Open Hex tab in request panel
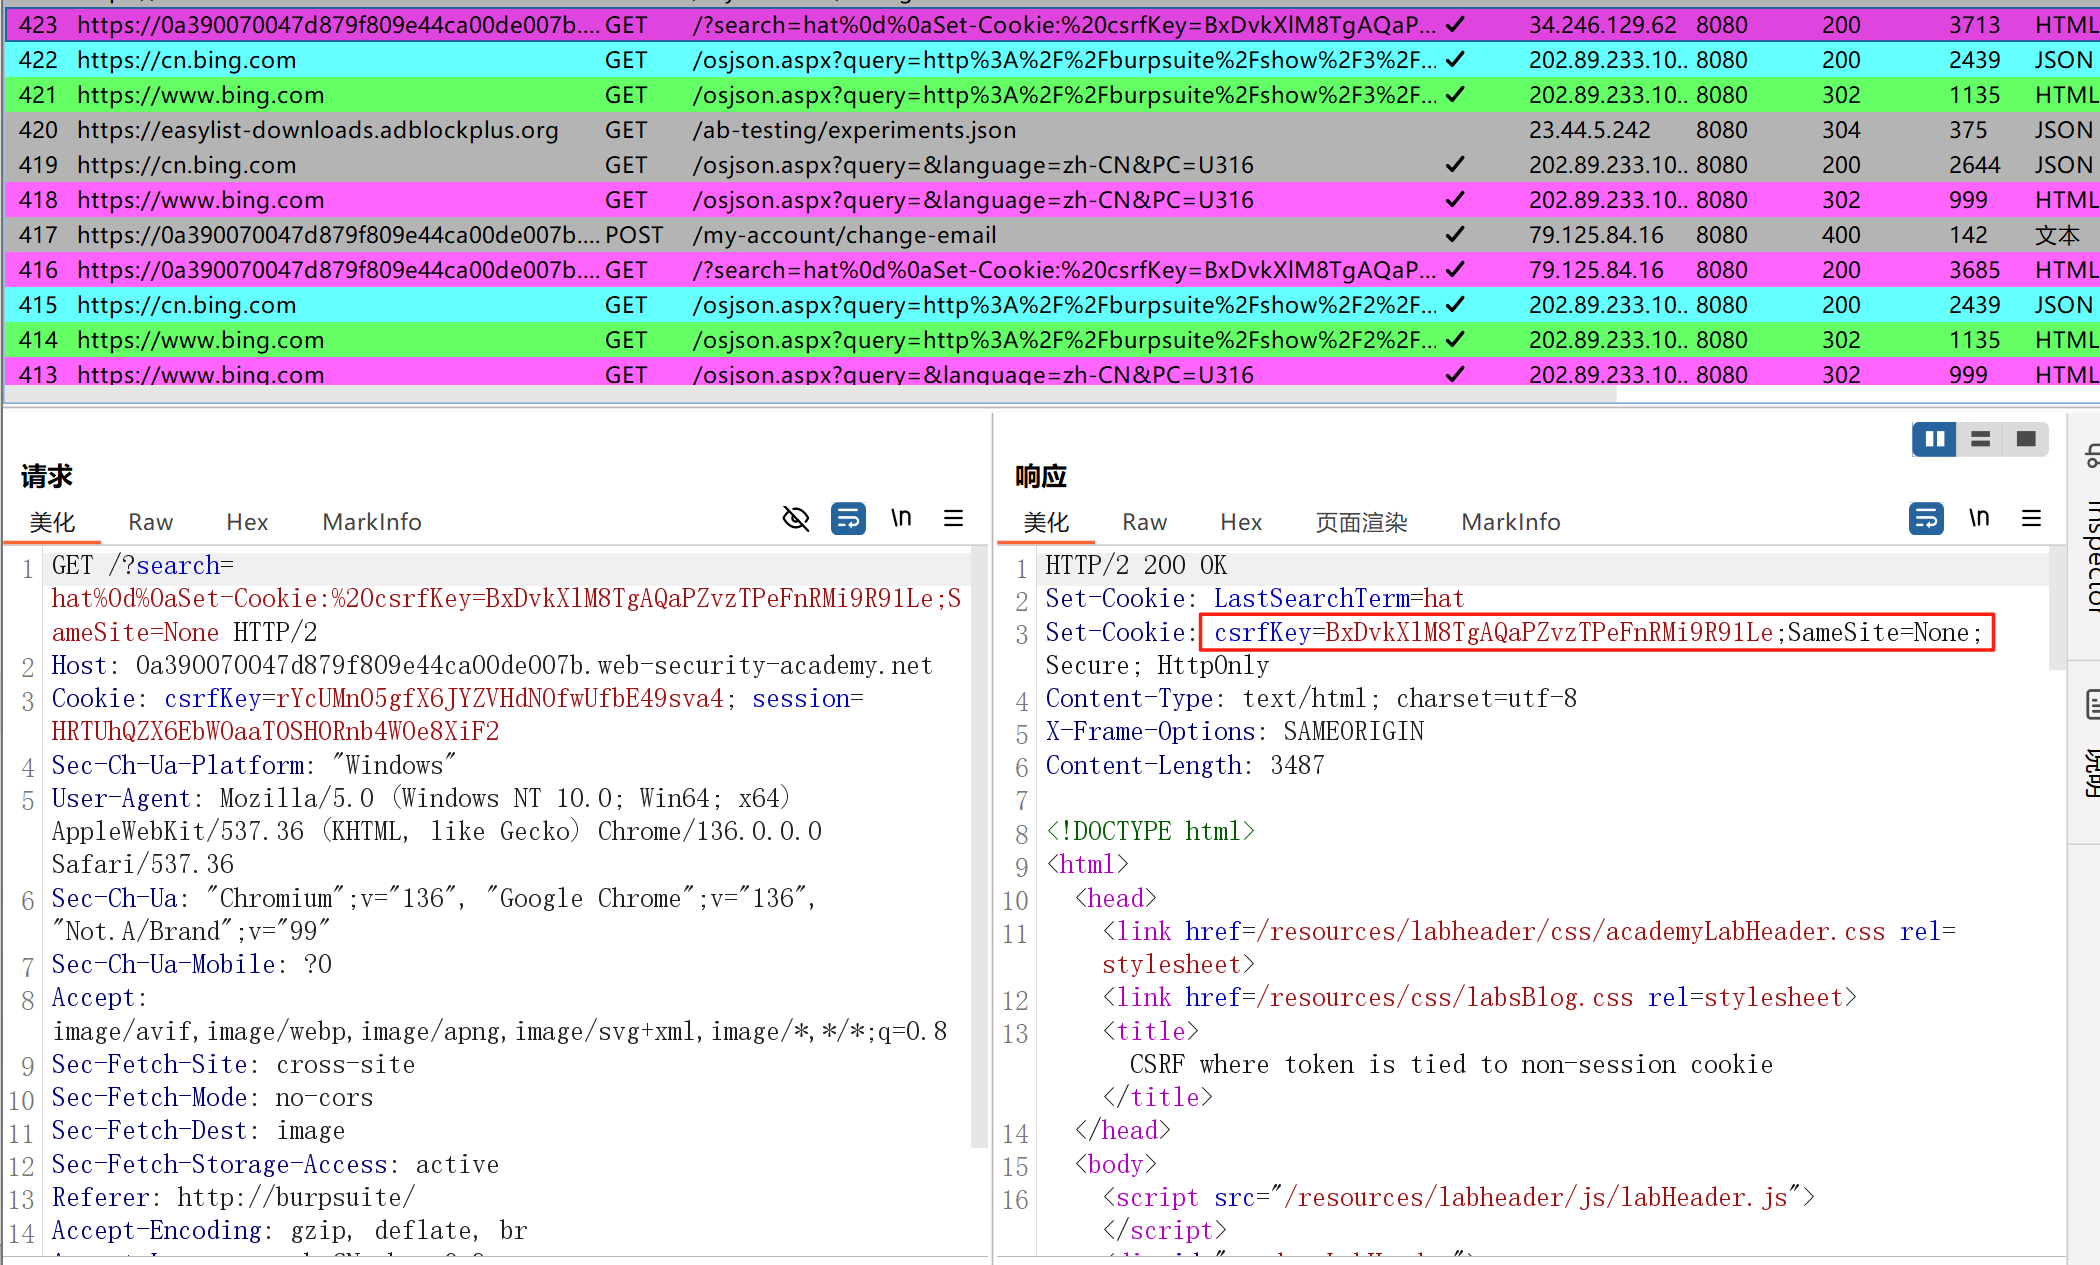The width and height of the screenshot is (2100, 1265). click(x=247, y=522)
